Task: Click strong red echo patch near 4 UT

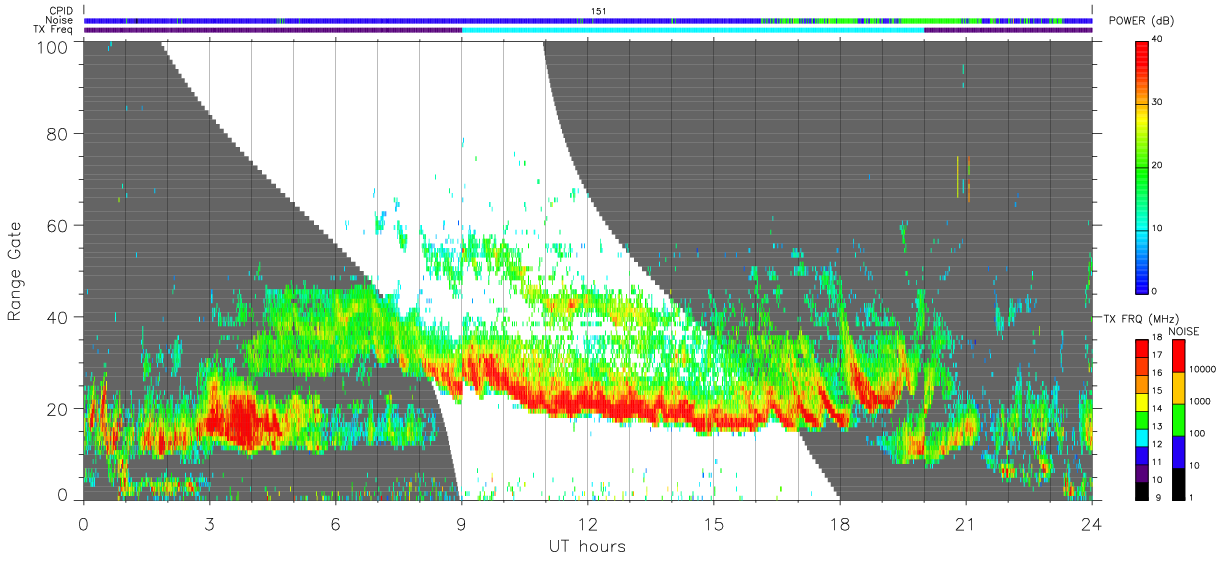Action: [x=240, y=420]
